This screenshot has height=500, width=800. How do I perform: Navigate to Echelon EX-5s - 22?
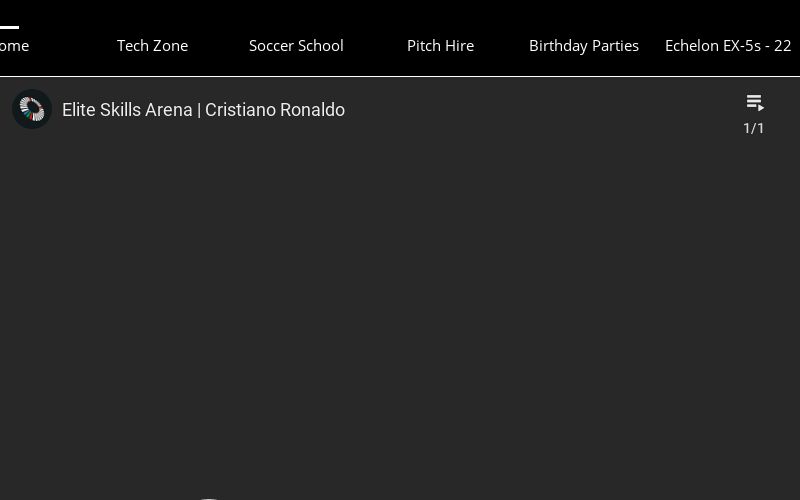[728, 46]
